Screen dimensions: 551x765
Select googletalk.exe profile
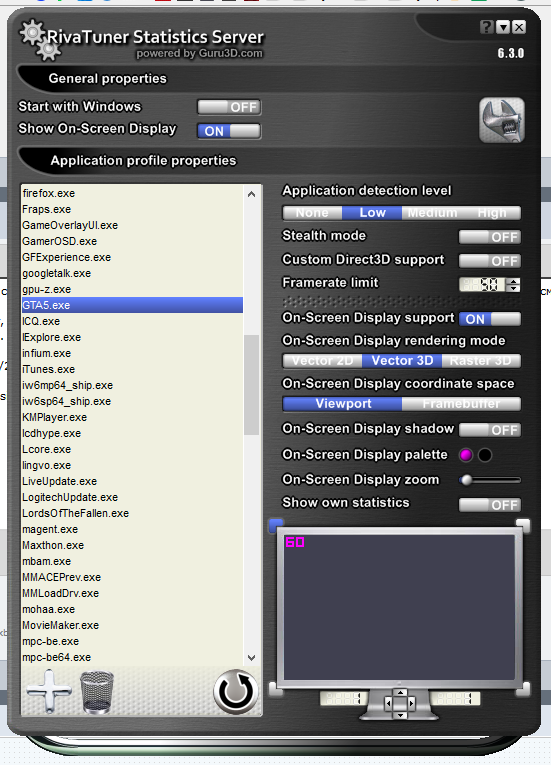point(132,273)
